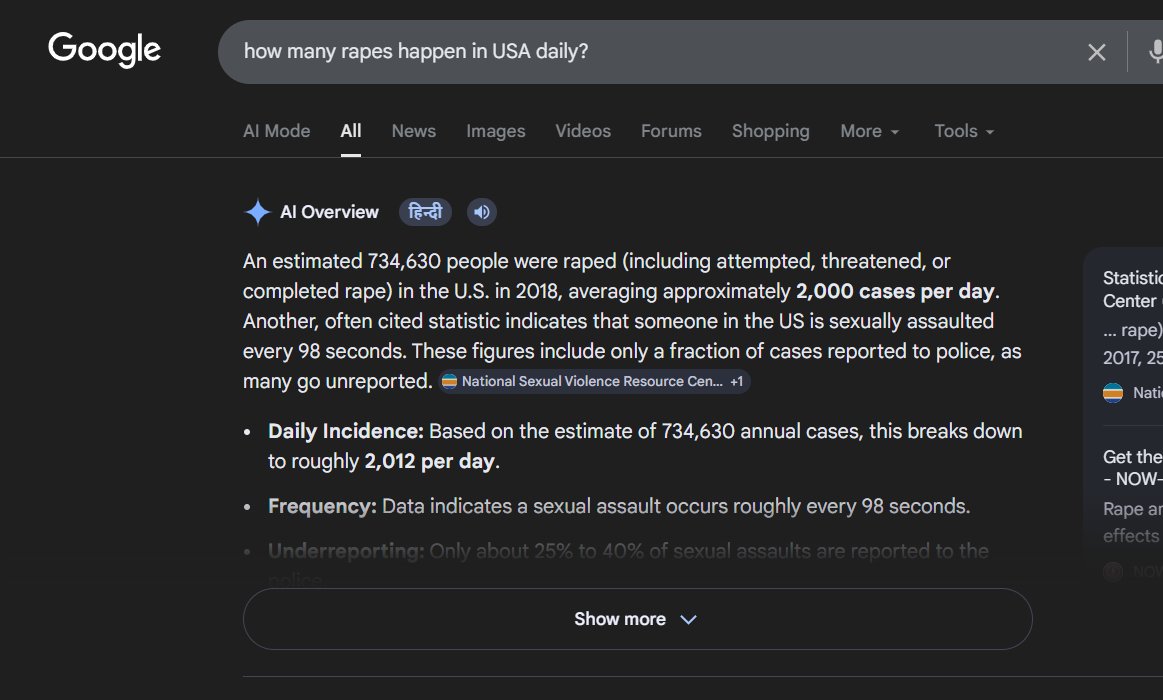Click the "Frequency:" bullet heading
Screen dimensions: 1163x700
pyautogui.click(x=322, y=506)
